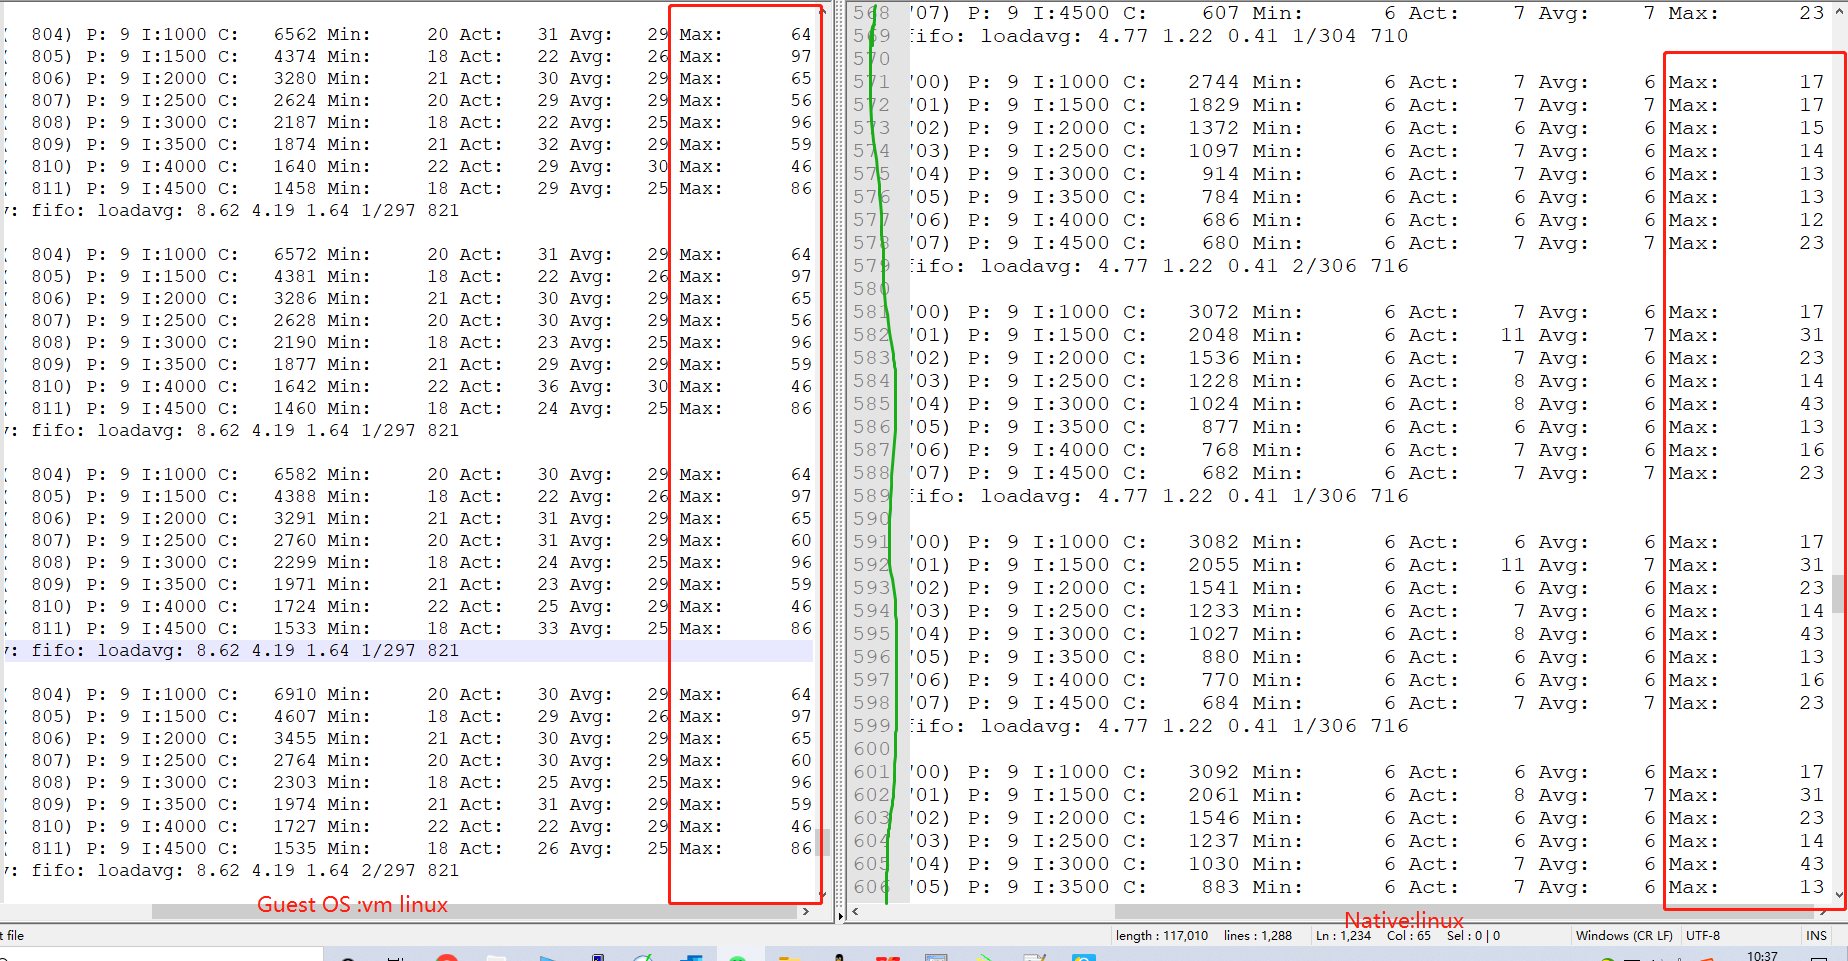Click the Windows (CR LF) line-ending indicator

click(x=1624, y=935)
